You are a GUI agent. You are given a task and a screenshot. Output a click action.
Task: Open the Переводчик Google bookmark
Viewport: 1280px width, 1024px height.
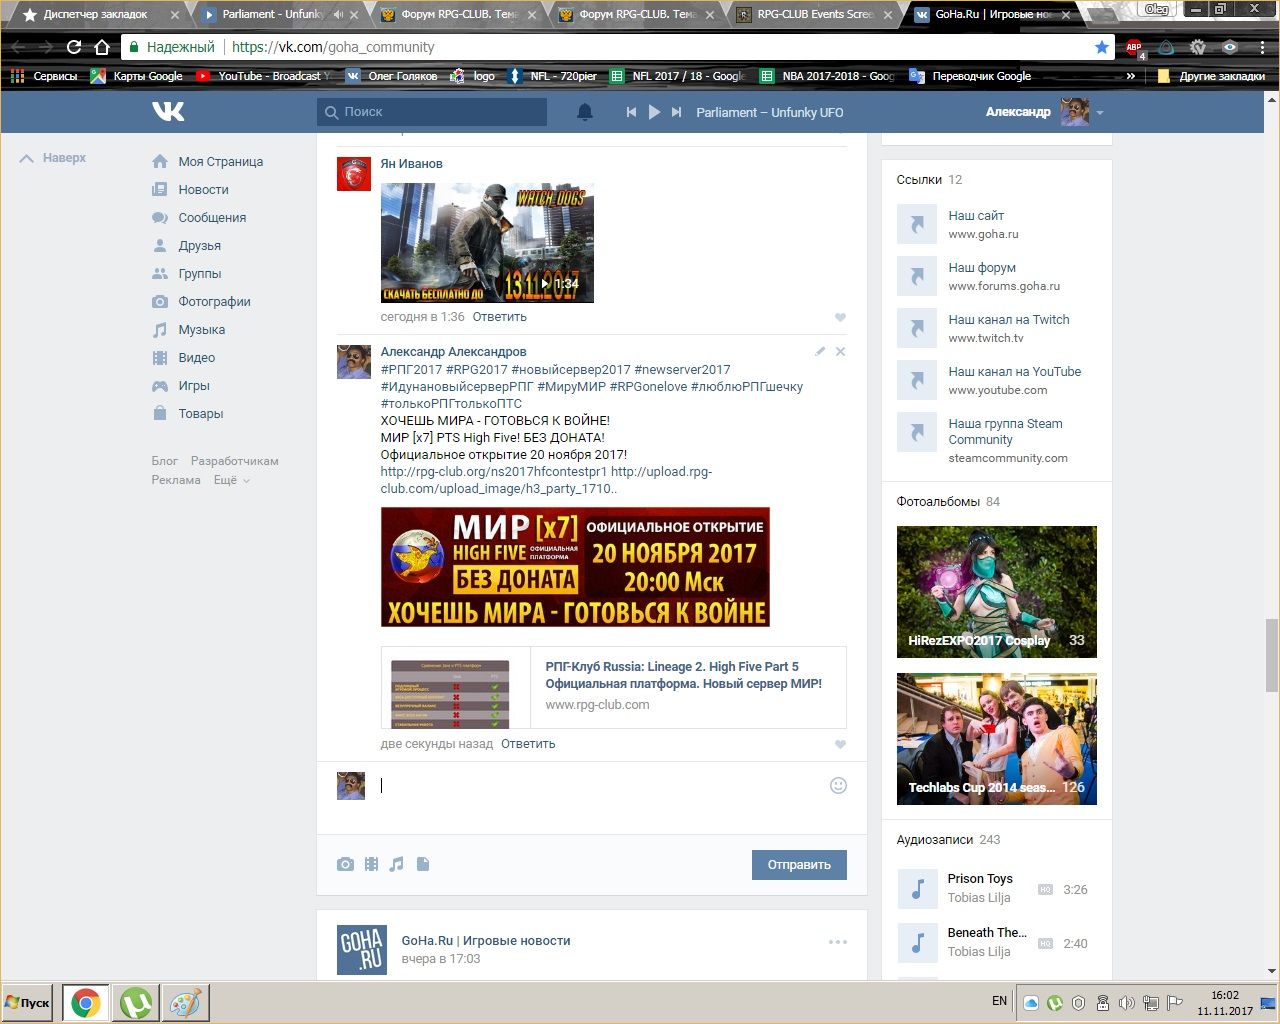click(970, 76)
